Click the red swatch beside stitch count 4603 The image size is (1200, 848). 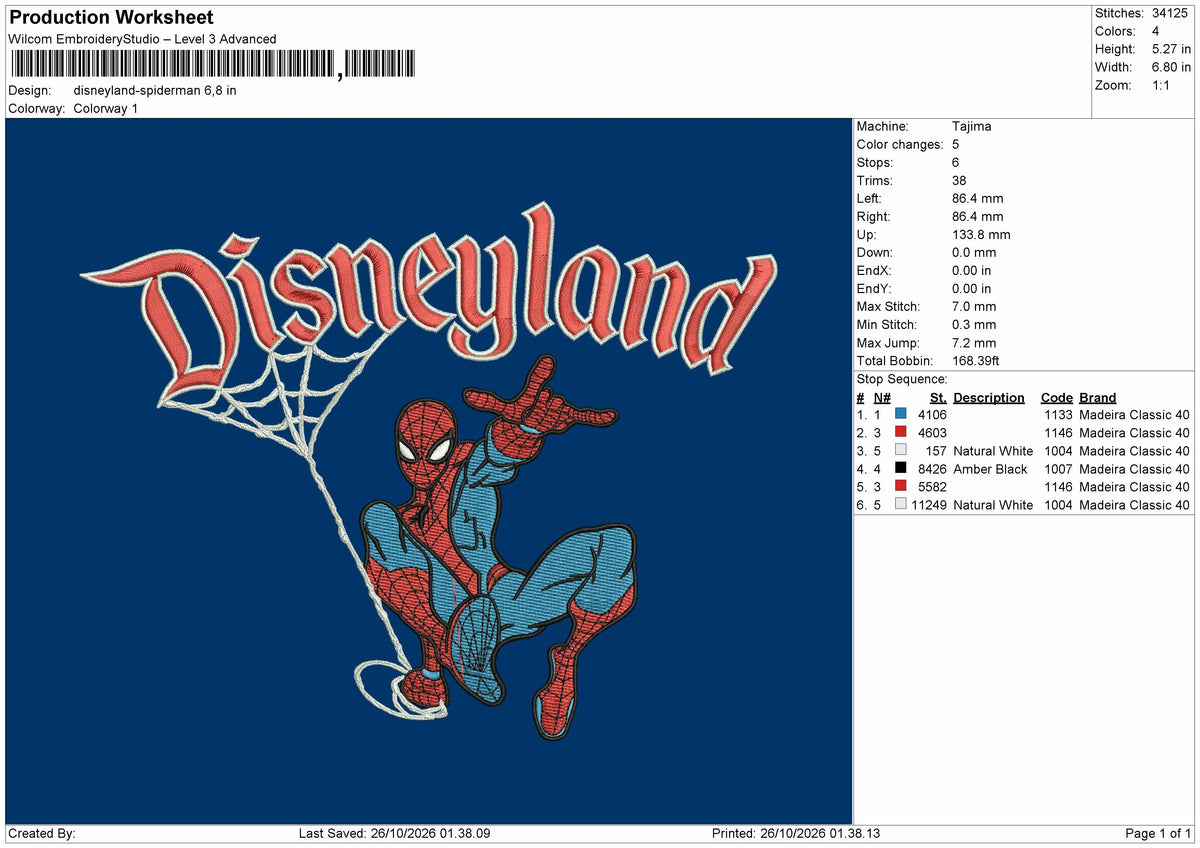[x=901, y=432]
